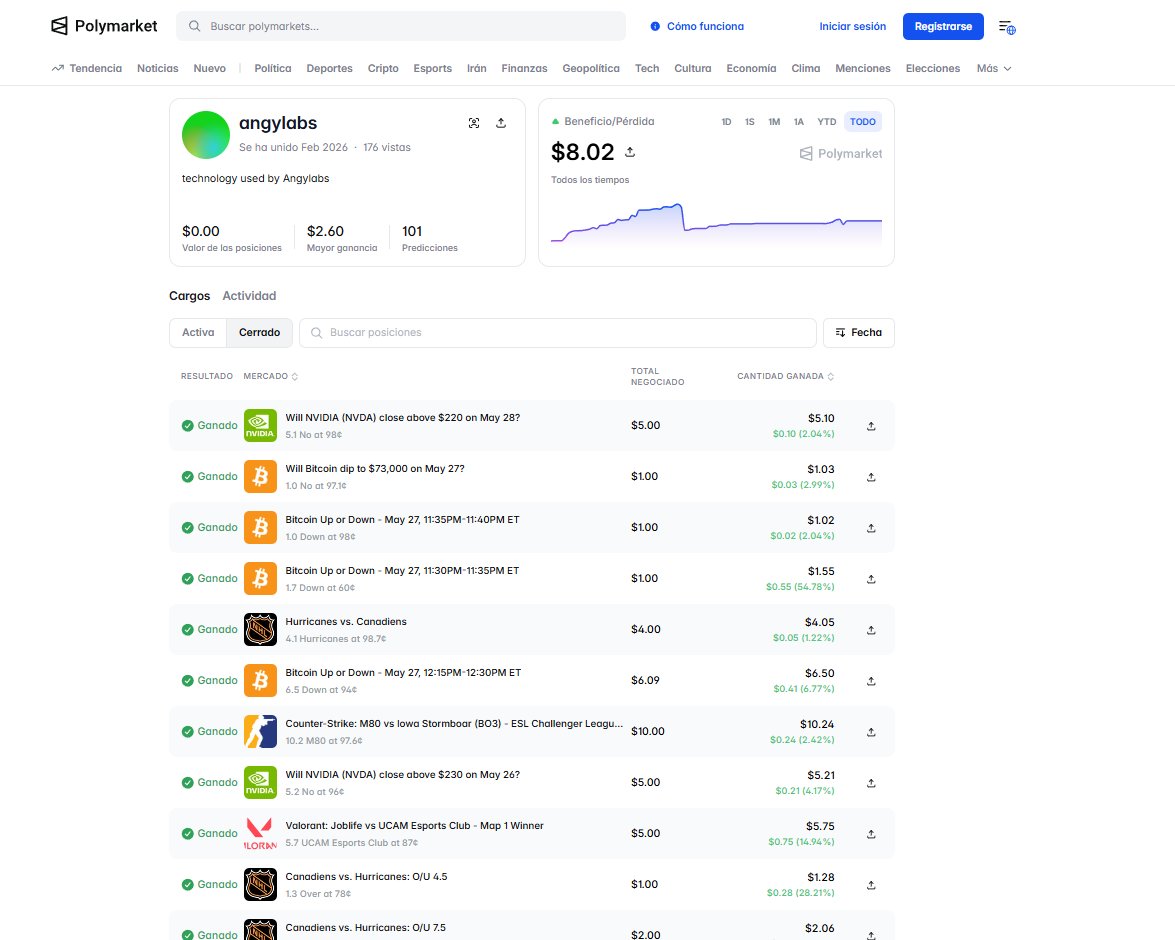Viewport: 1175px width, 940px height.
Task: Open Will NVIDIA close above $220 market
Action: point(402,418)
